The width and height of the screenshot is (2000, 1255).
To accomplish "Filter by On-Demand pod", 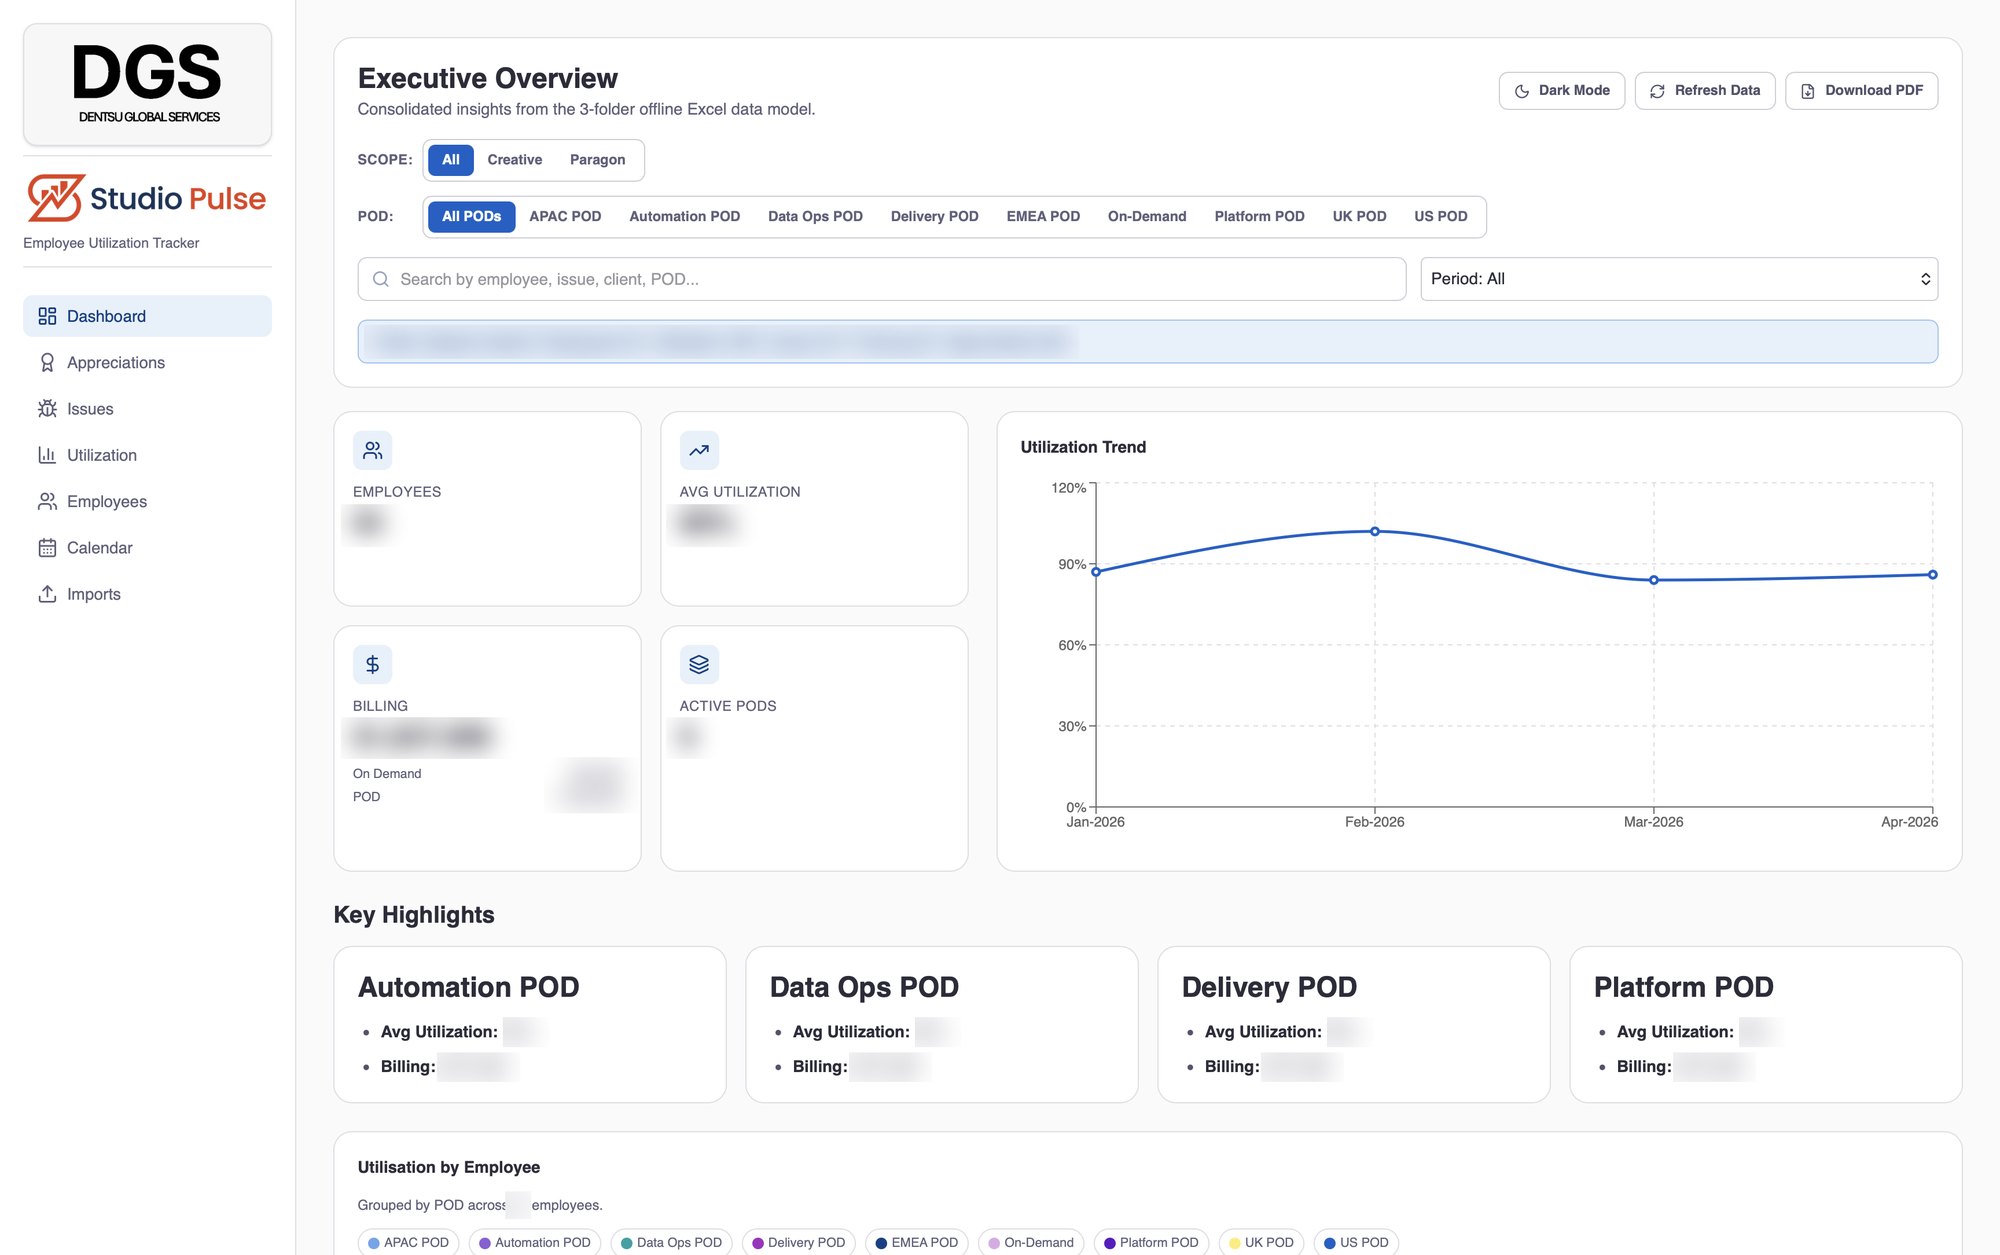I will (1147, 217).
